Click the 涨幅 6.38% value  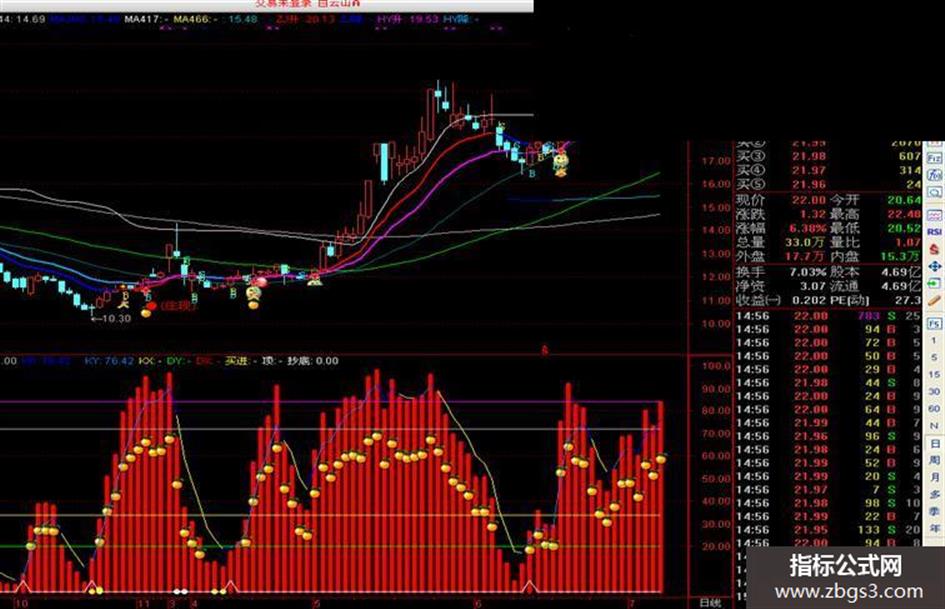click(808, 229)
